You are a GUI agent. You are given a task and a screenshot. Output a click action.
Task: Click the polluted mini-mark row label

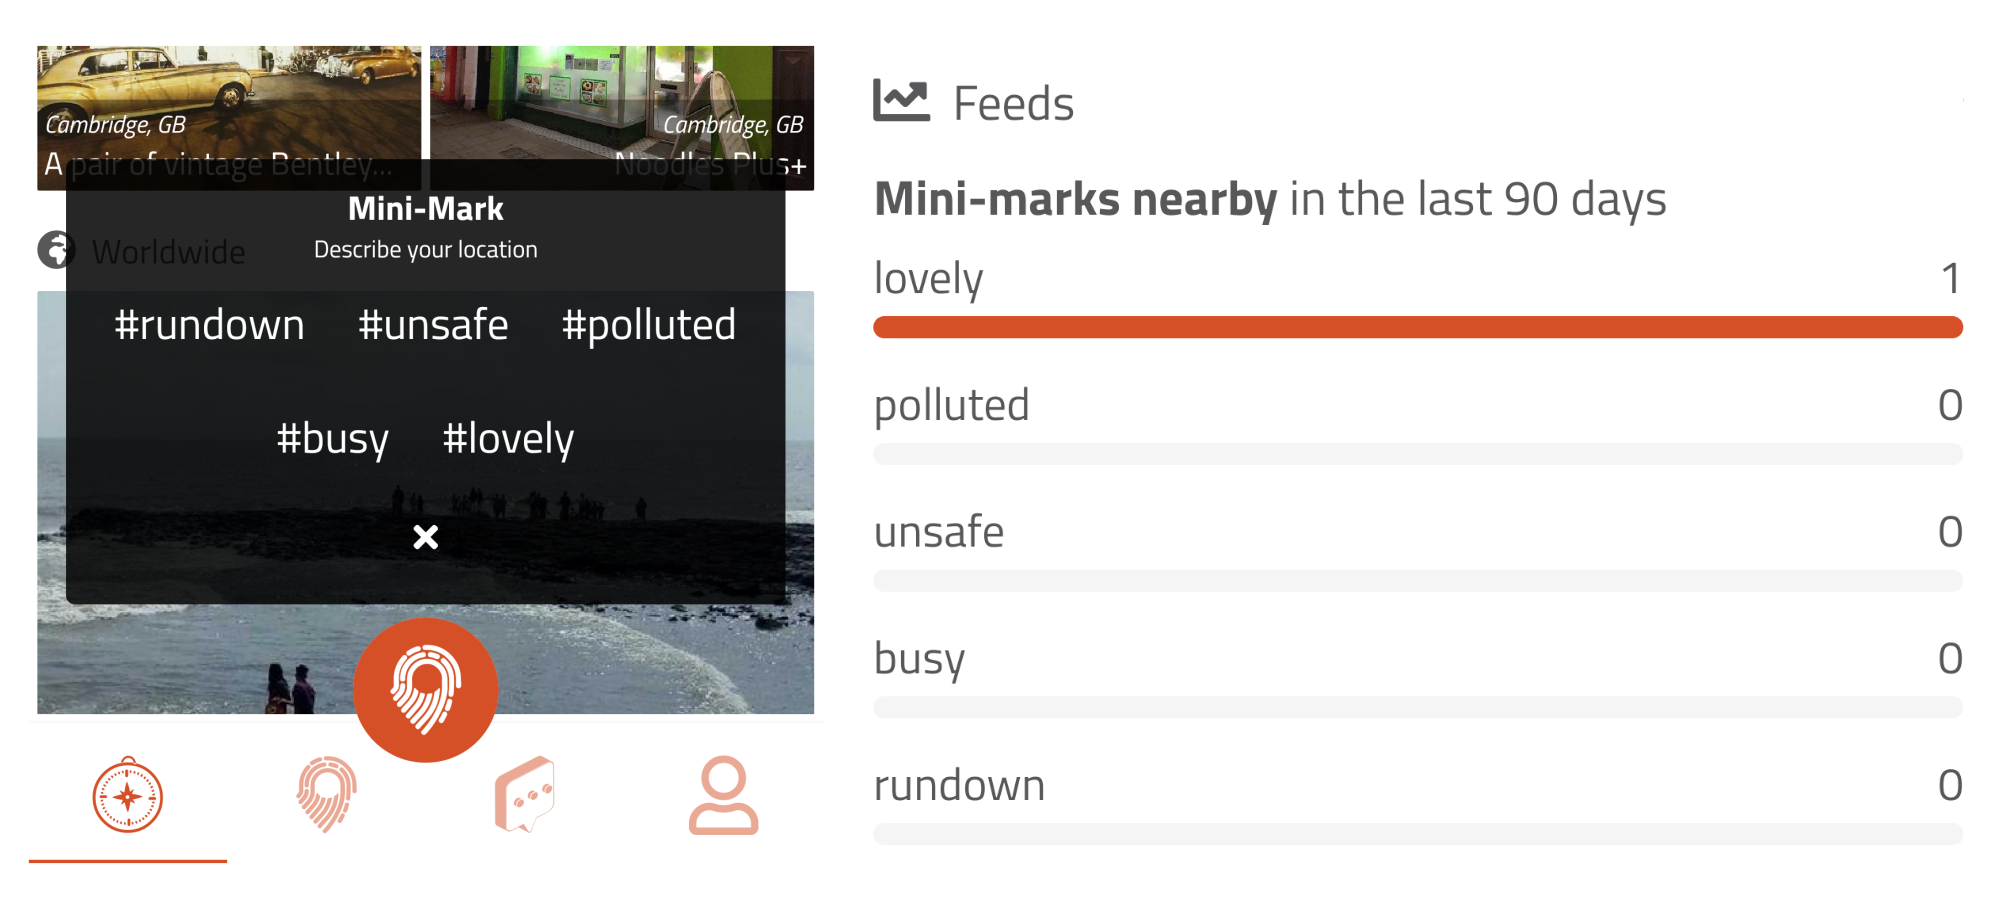[x=951, y=406]
